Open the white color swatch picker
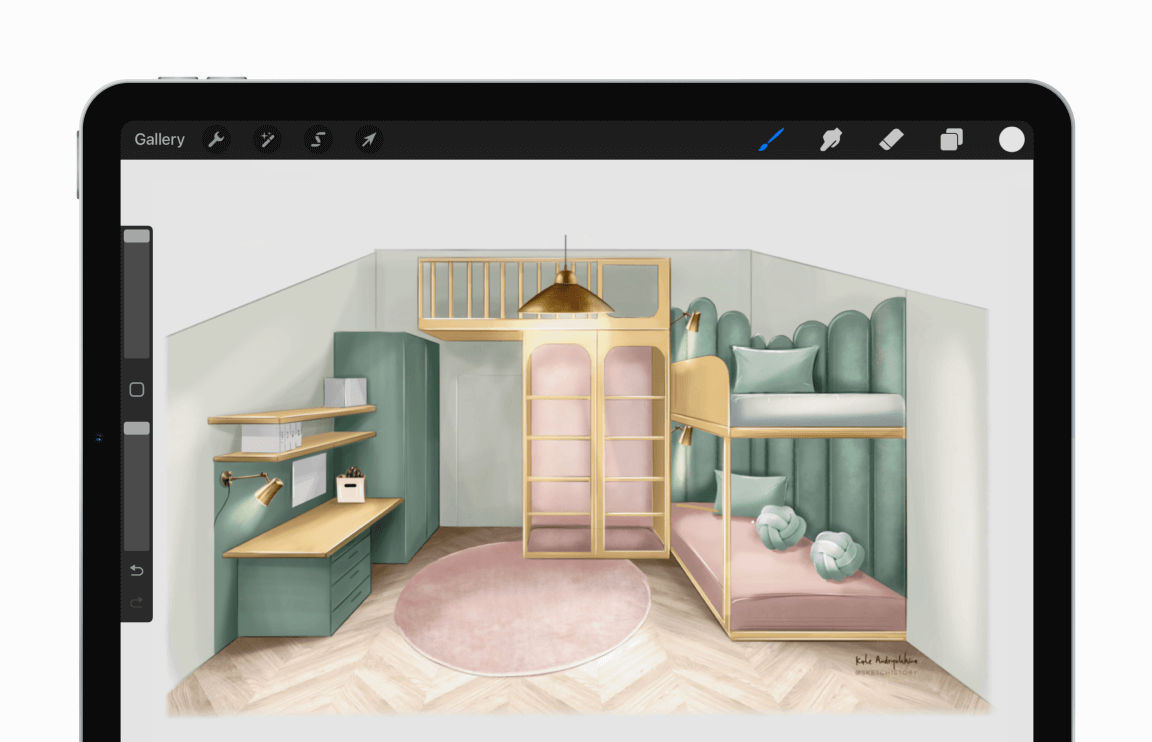1152x742 pixels. pos(1012,140)
